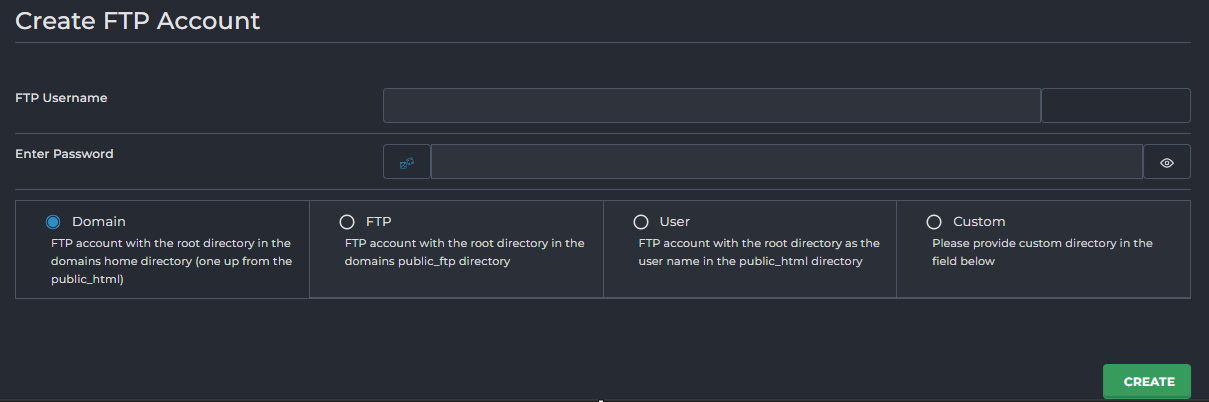Choose the User radio button circle
Viewport: 1209px width, 402px height.
pyautogui.click(x=641, y=222)
